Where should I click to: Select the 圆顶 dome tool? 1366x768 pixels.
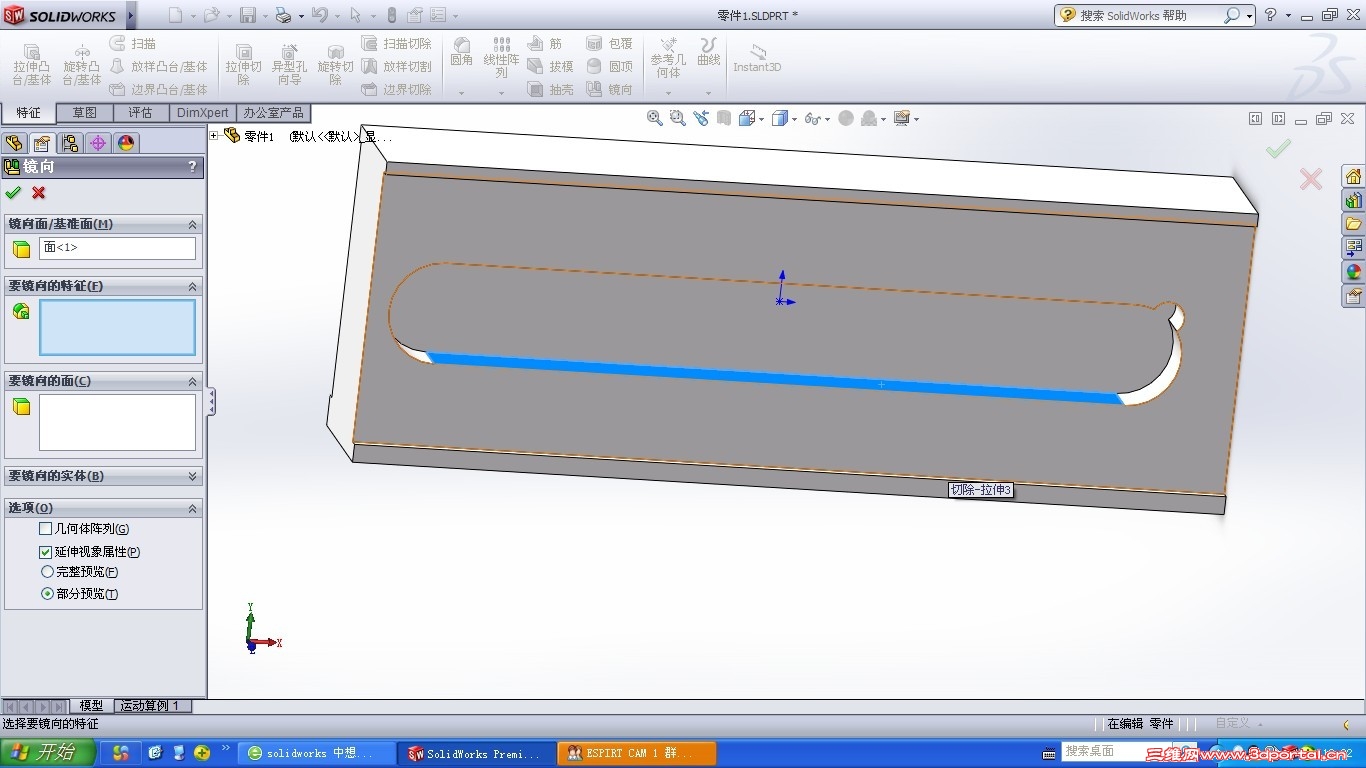(609, 66)
